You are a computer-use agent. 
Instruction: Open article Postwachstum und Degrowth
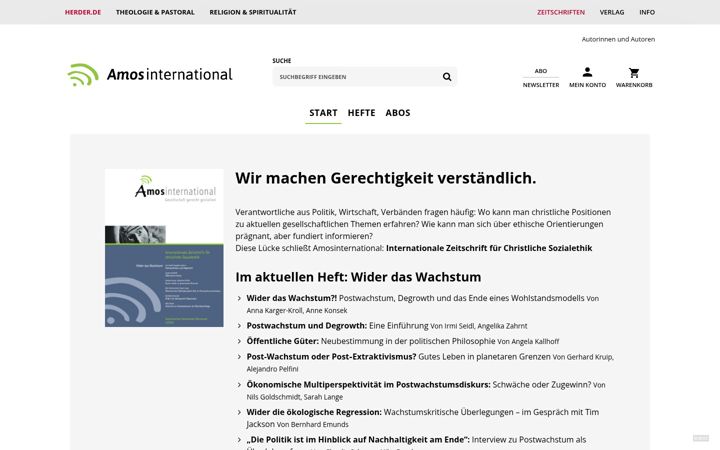(307, 326)
